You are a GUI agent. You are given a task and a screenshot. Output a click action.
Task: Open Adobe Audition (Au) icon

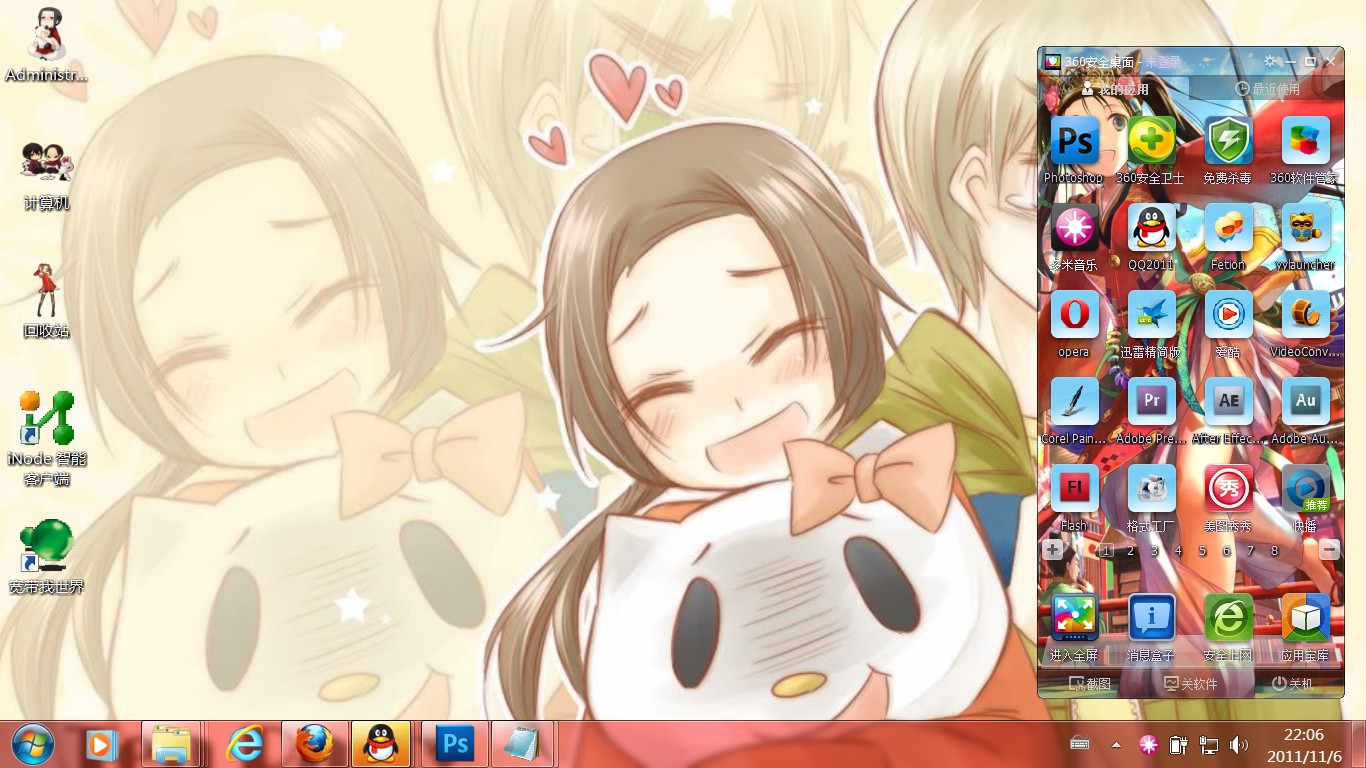(x=1305, y=402)
